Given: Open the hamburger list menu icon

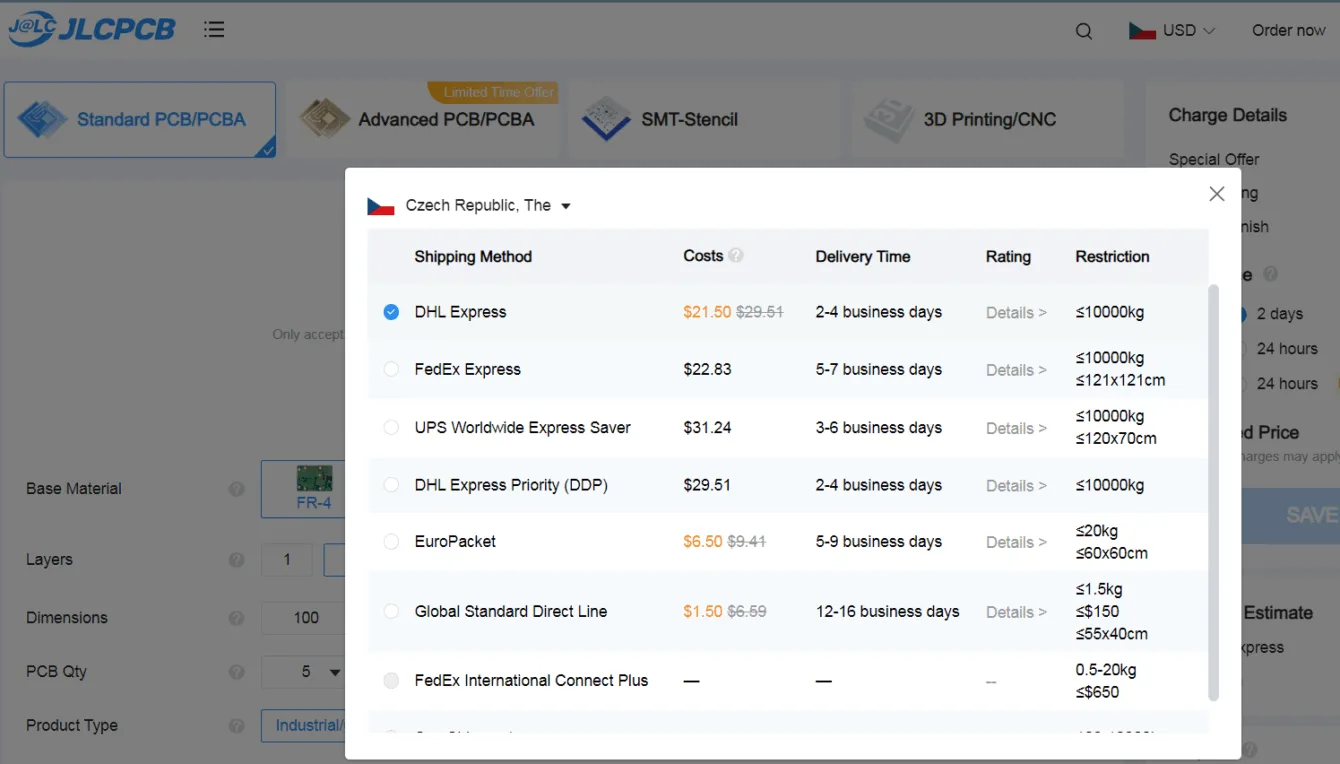Looking at the screenshot, I should [x=214, y=30].
